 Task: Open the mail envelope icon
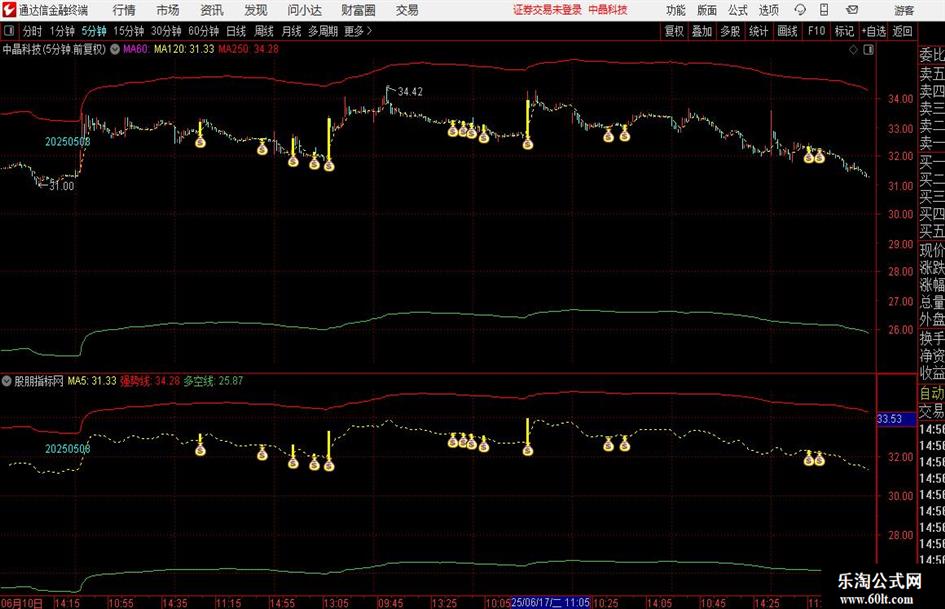[852, 10]
